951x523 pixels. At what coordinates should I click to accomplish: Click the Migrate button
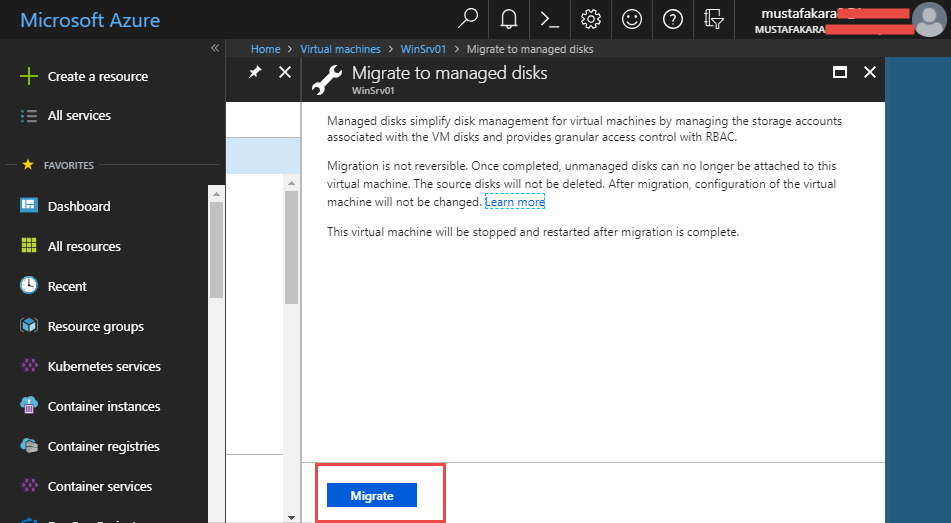(372, 495)
